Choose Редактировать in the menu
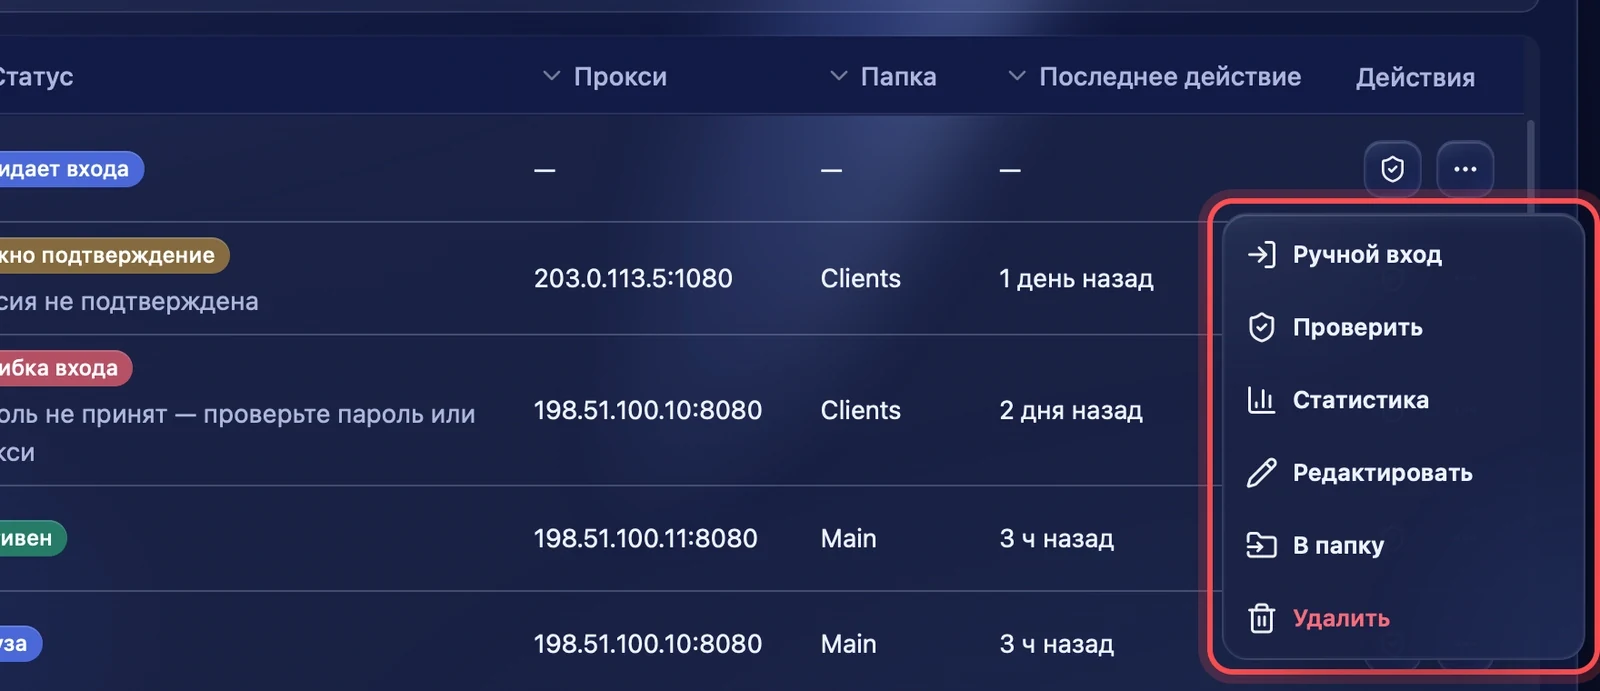This screenshot has height=691, width=1600. pos(1403,472)
